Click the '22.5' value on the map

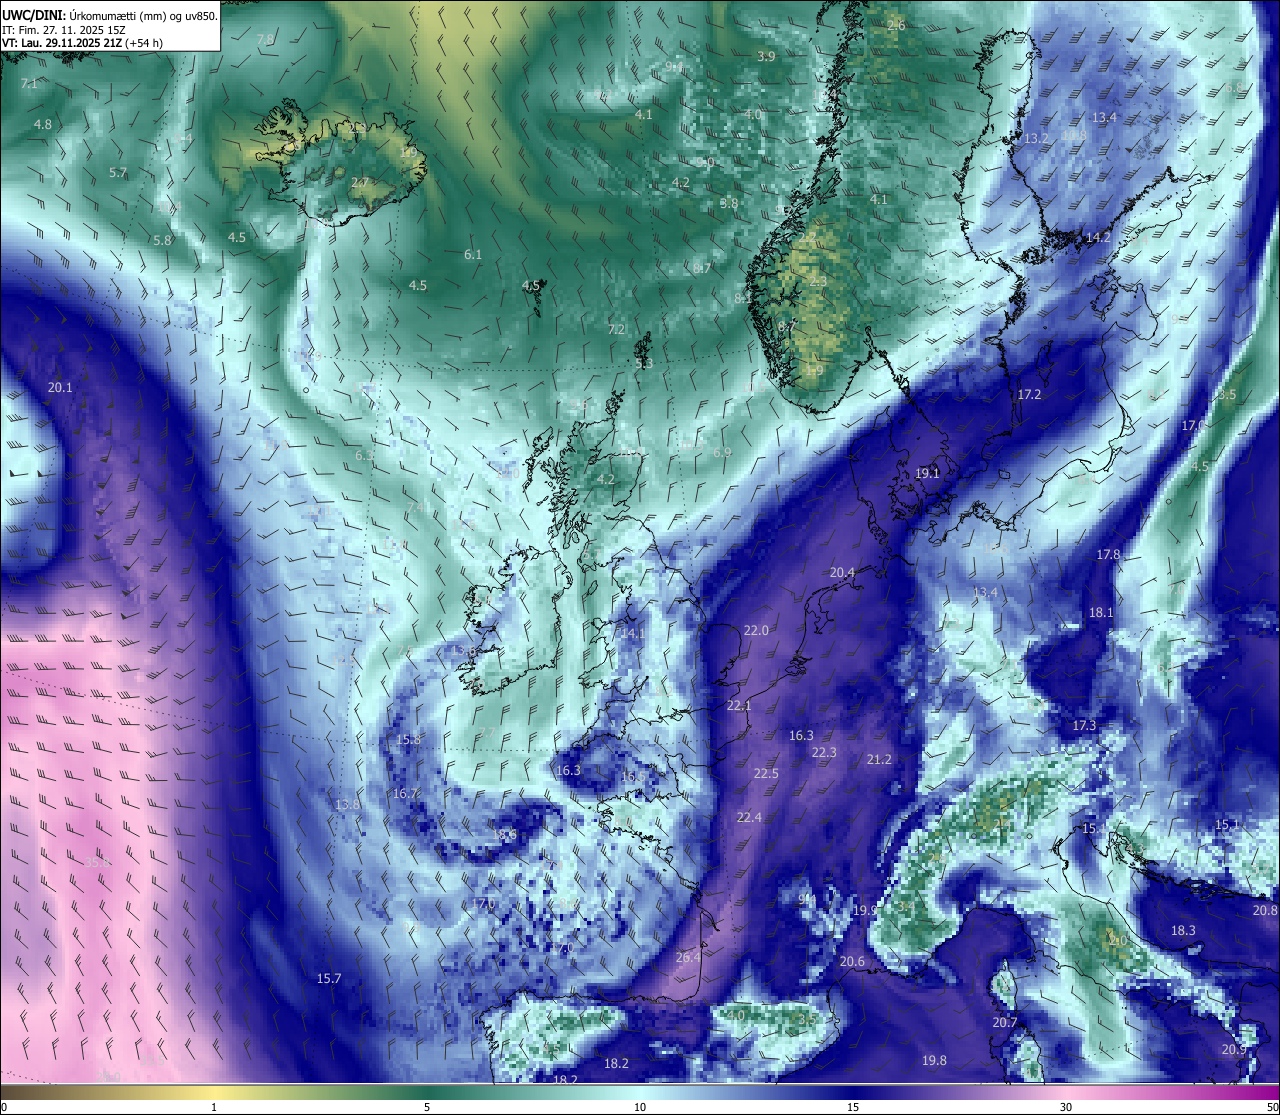click(x=766, y=773)
